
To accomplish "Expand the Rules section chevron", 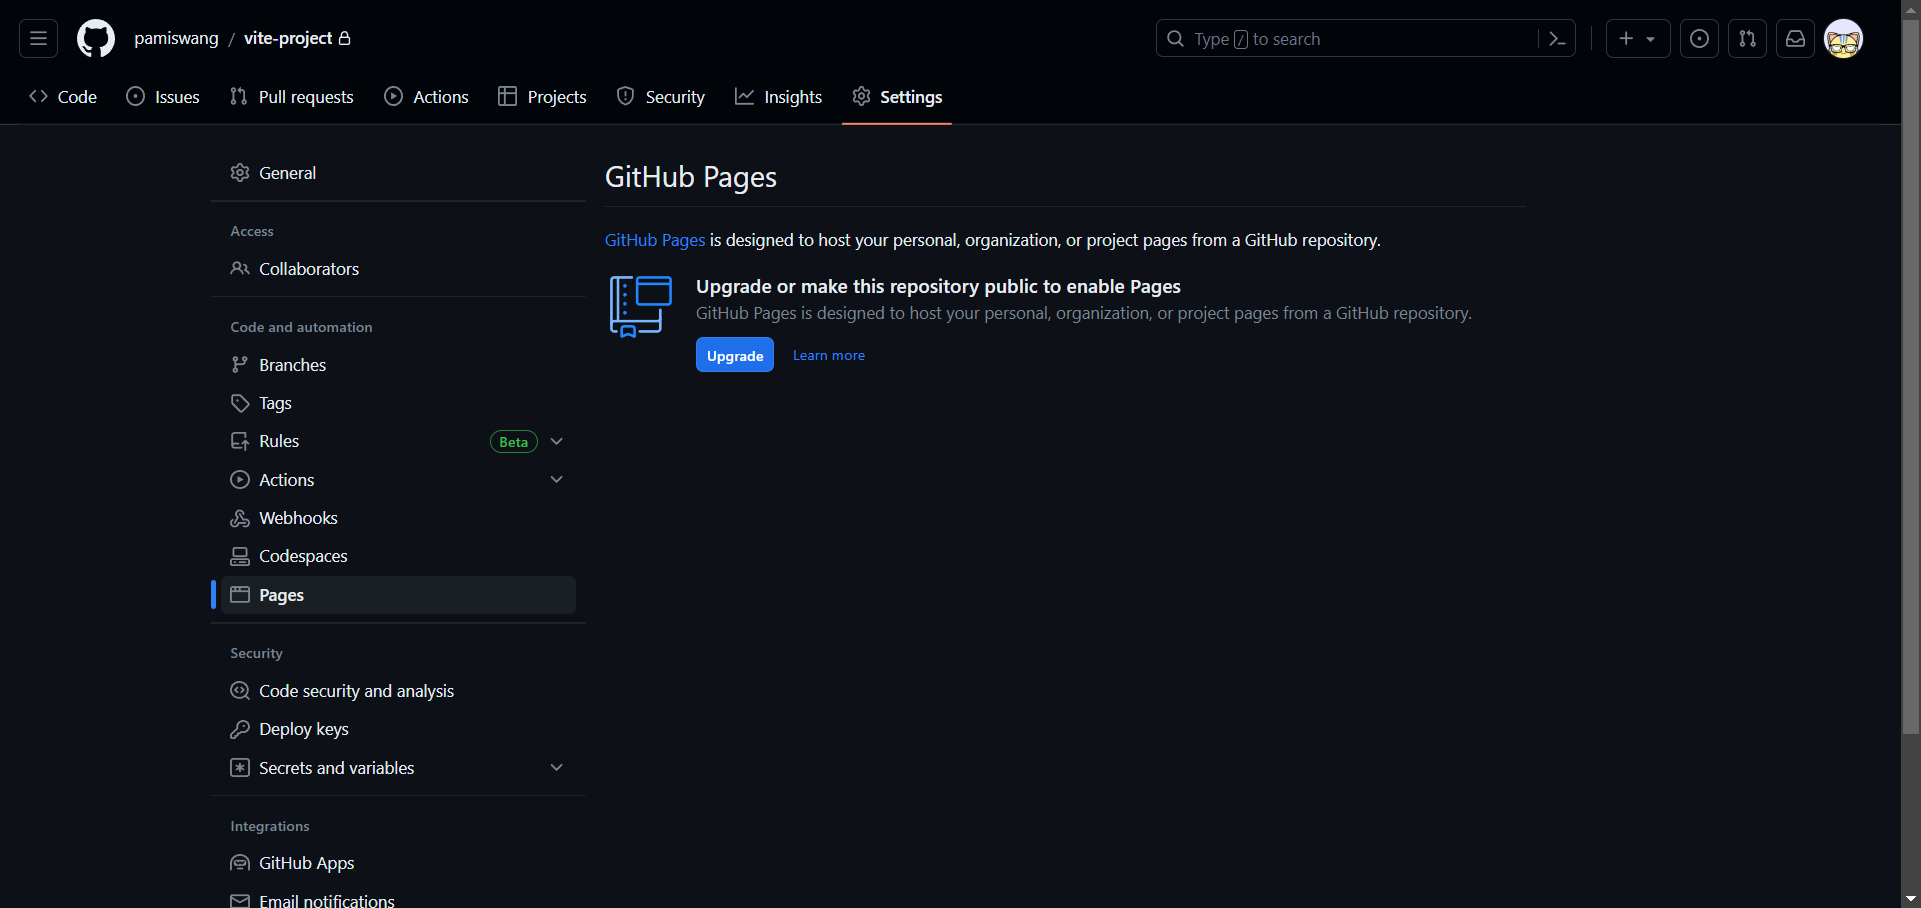I will (x=557, y=441).
